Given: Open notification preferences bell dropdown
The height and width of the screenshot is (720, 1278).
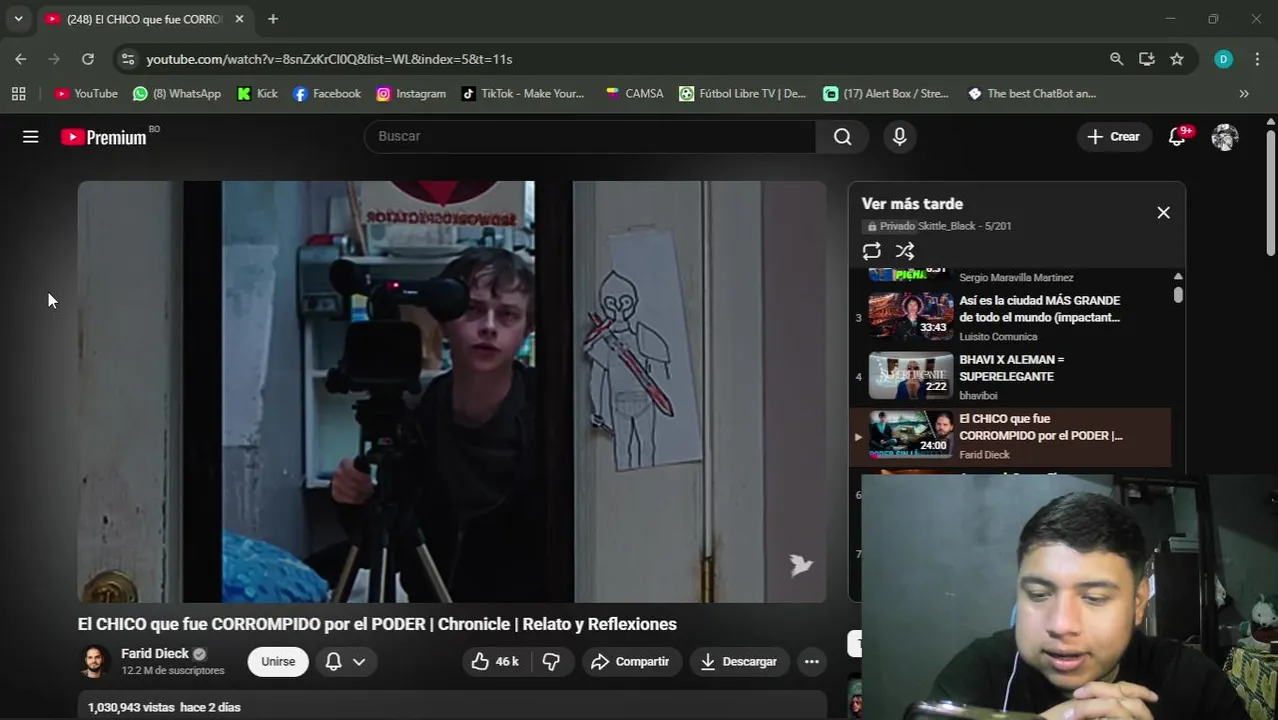Looking at the screenshot, I should pos(346,662).
